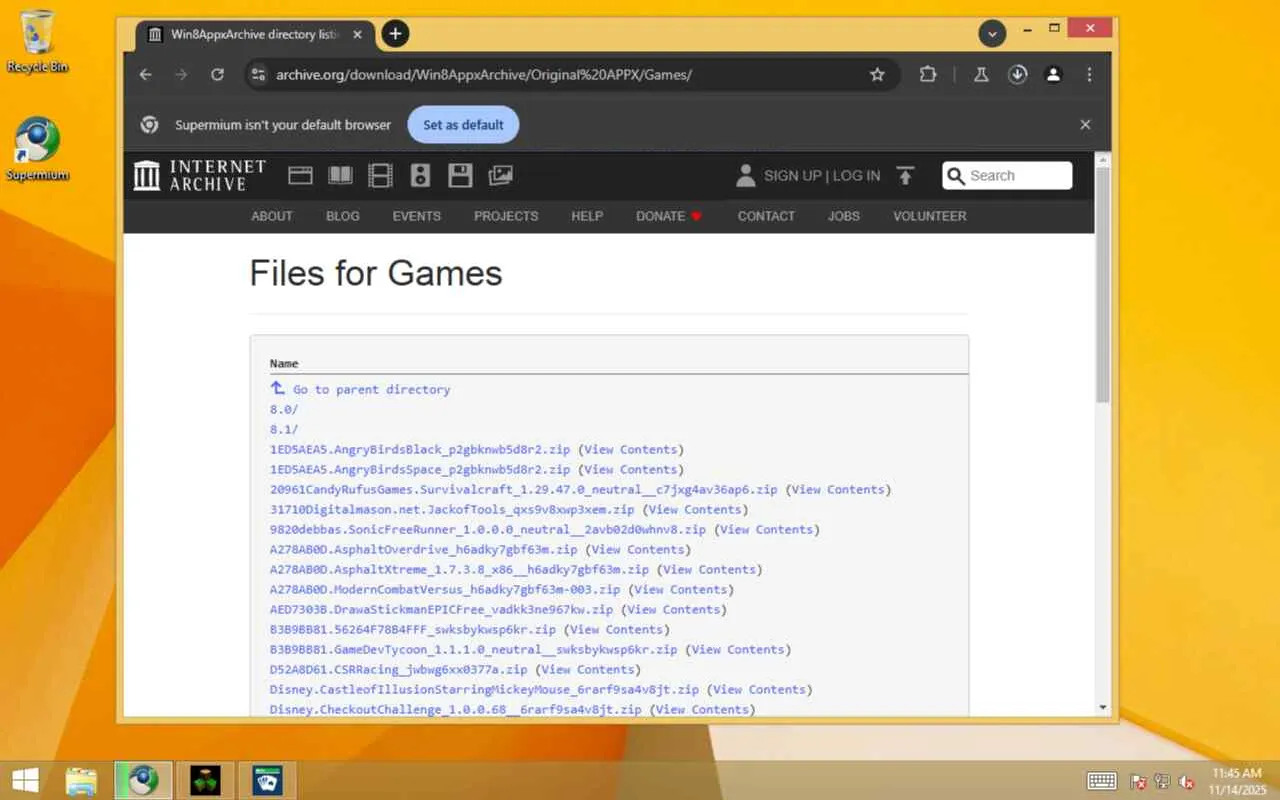Open the Audio speaker icon in Archive header
The height and width of the screenshot is (800, 1280).
pyautogui.click(x=420, y=176)
